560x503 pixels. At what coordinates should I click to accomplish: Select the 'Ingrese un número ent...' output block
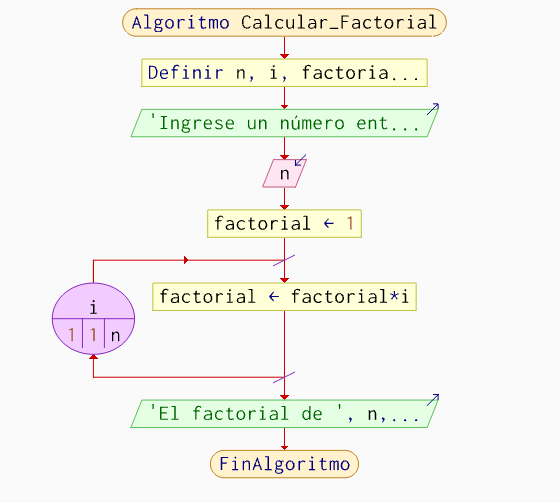coord(284,123)
